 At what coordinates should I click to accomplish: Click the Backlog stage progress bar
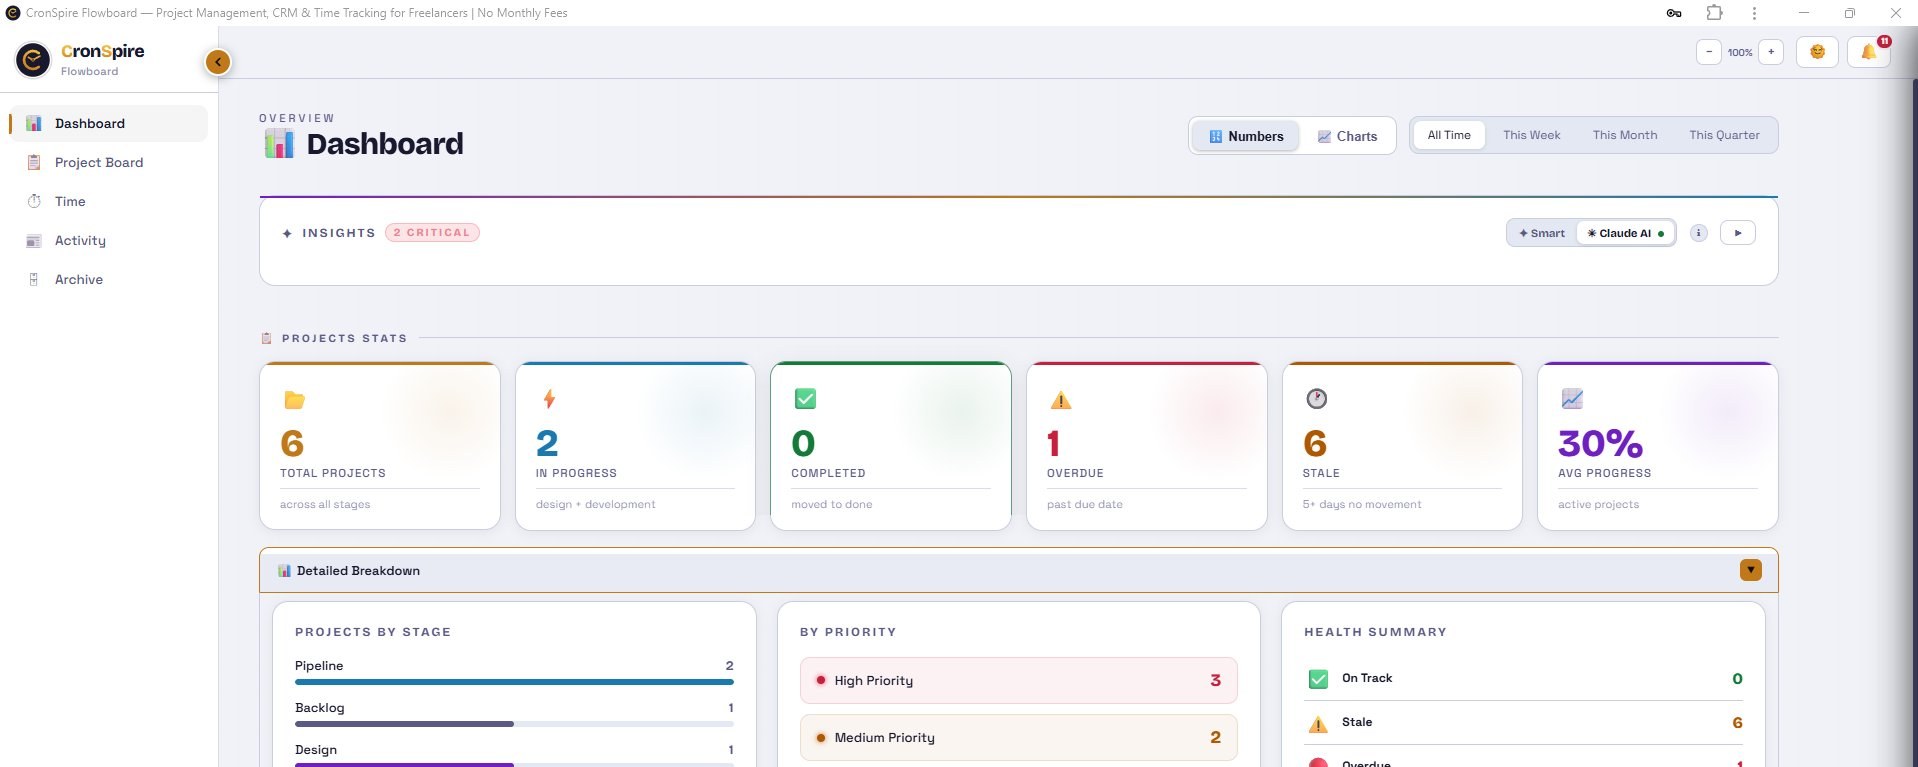514,724
